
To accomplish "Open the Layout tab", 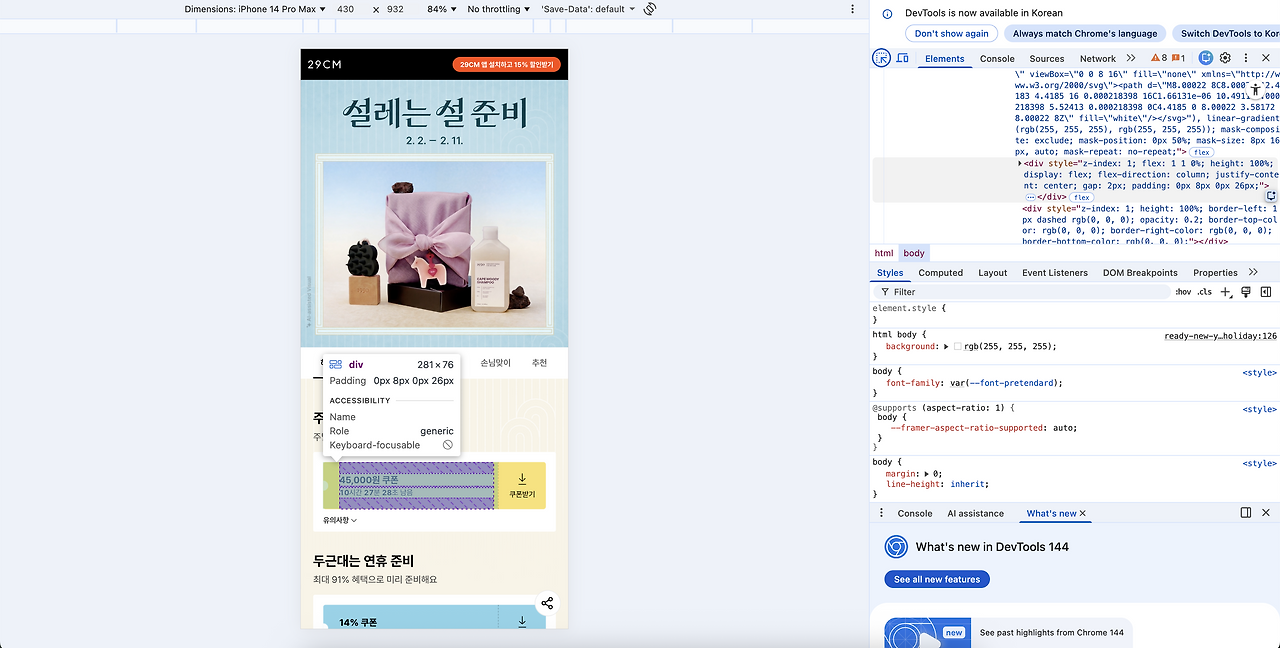I will pos(993,272).
